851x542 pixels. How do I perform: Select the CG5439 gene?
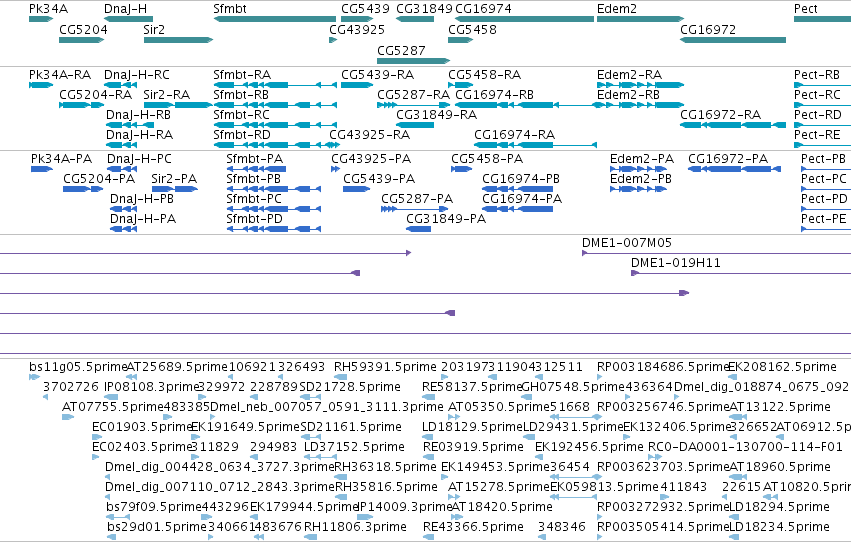click(x=357, y=19)
